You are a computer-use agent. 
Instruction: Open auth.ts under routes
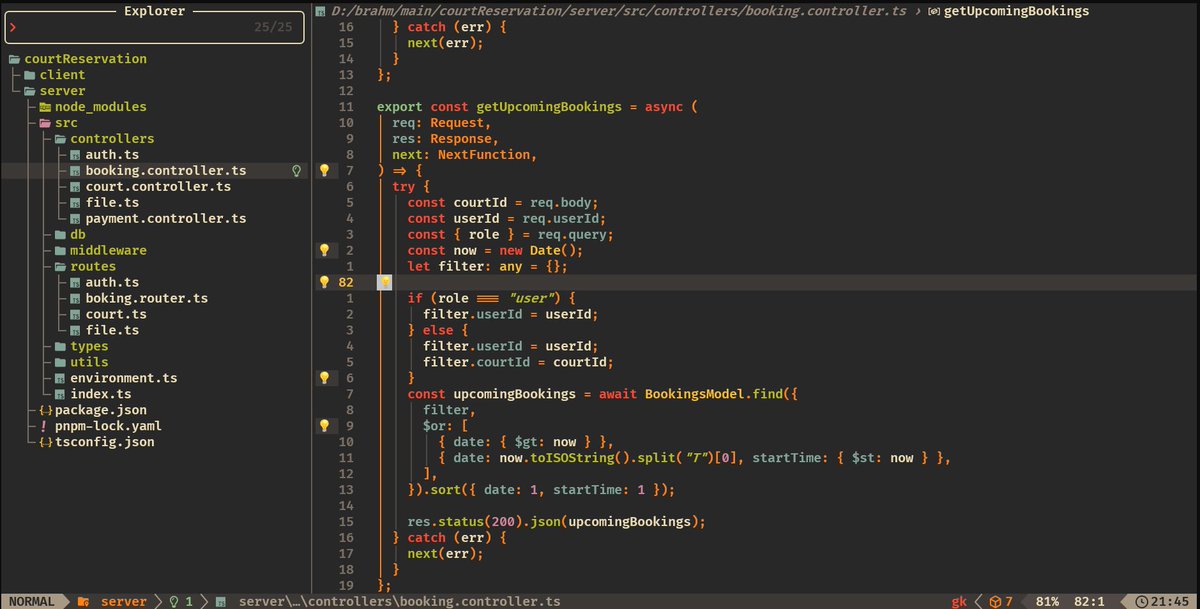112,283
